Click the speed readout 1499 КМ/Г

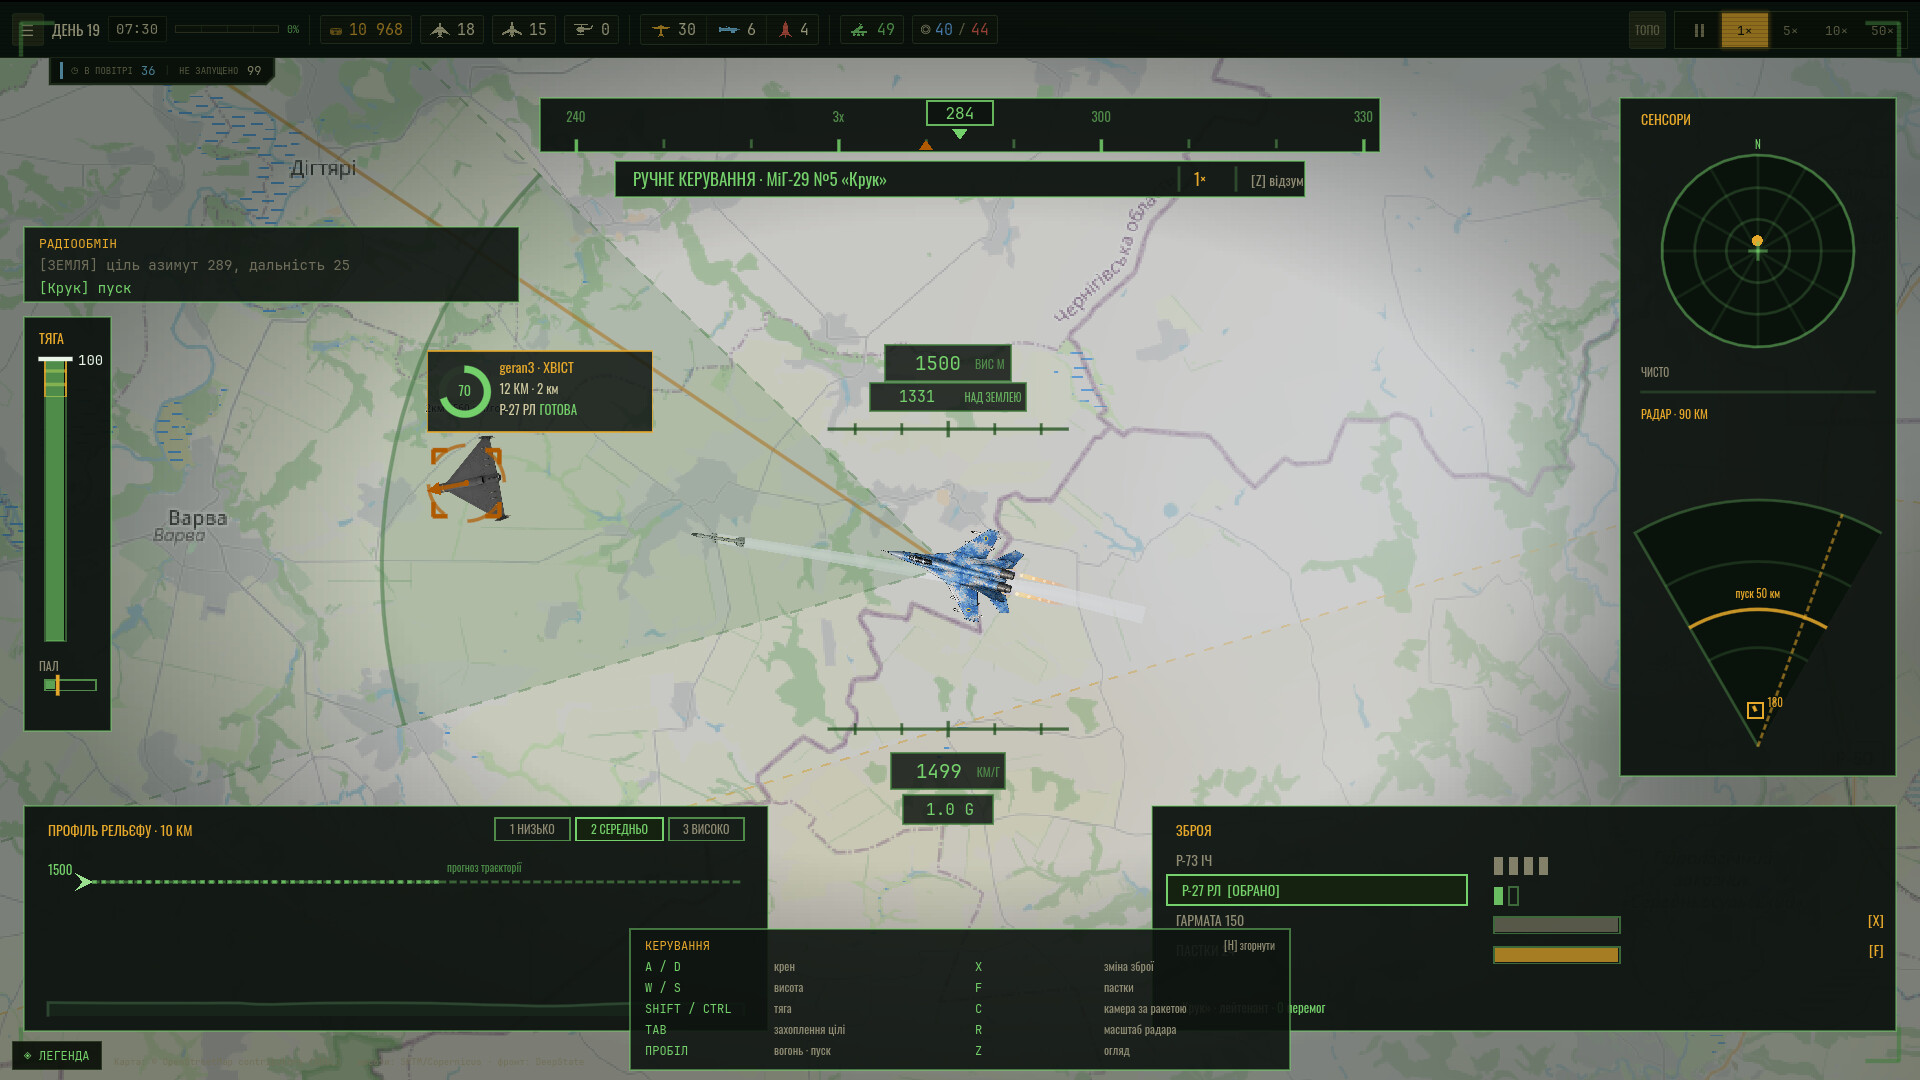pyautogui.click(x=948, y=771)
